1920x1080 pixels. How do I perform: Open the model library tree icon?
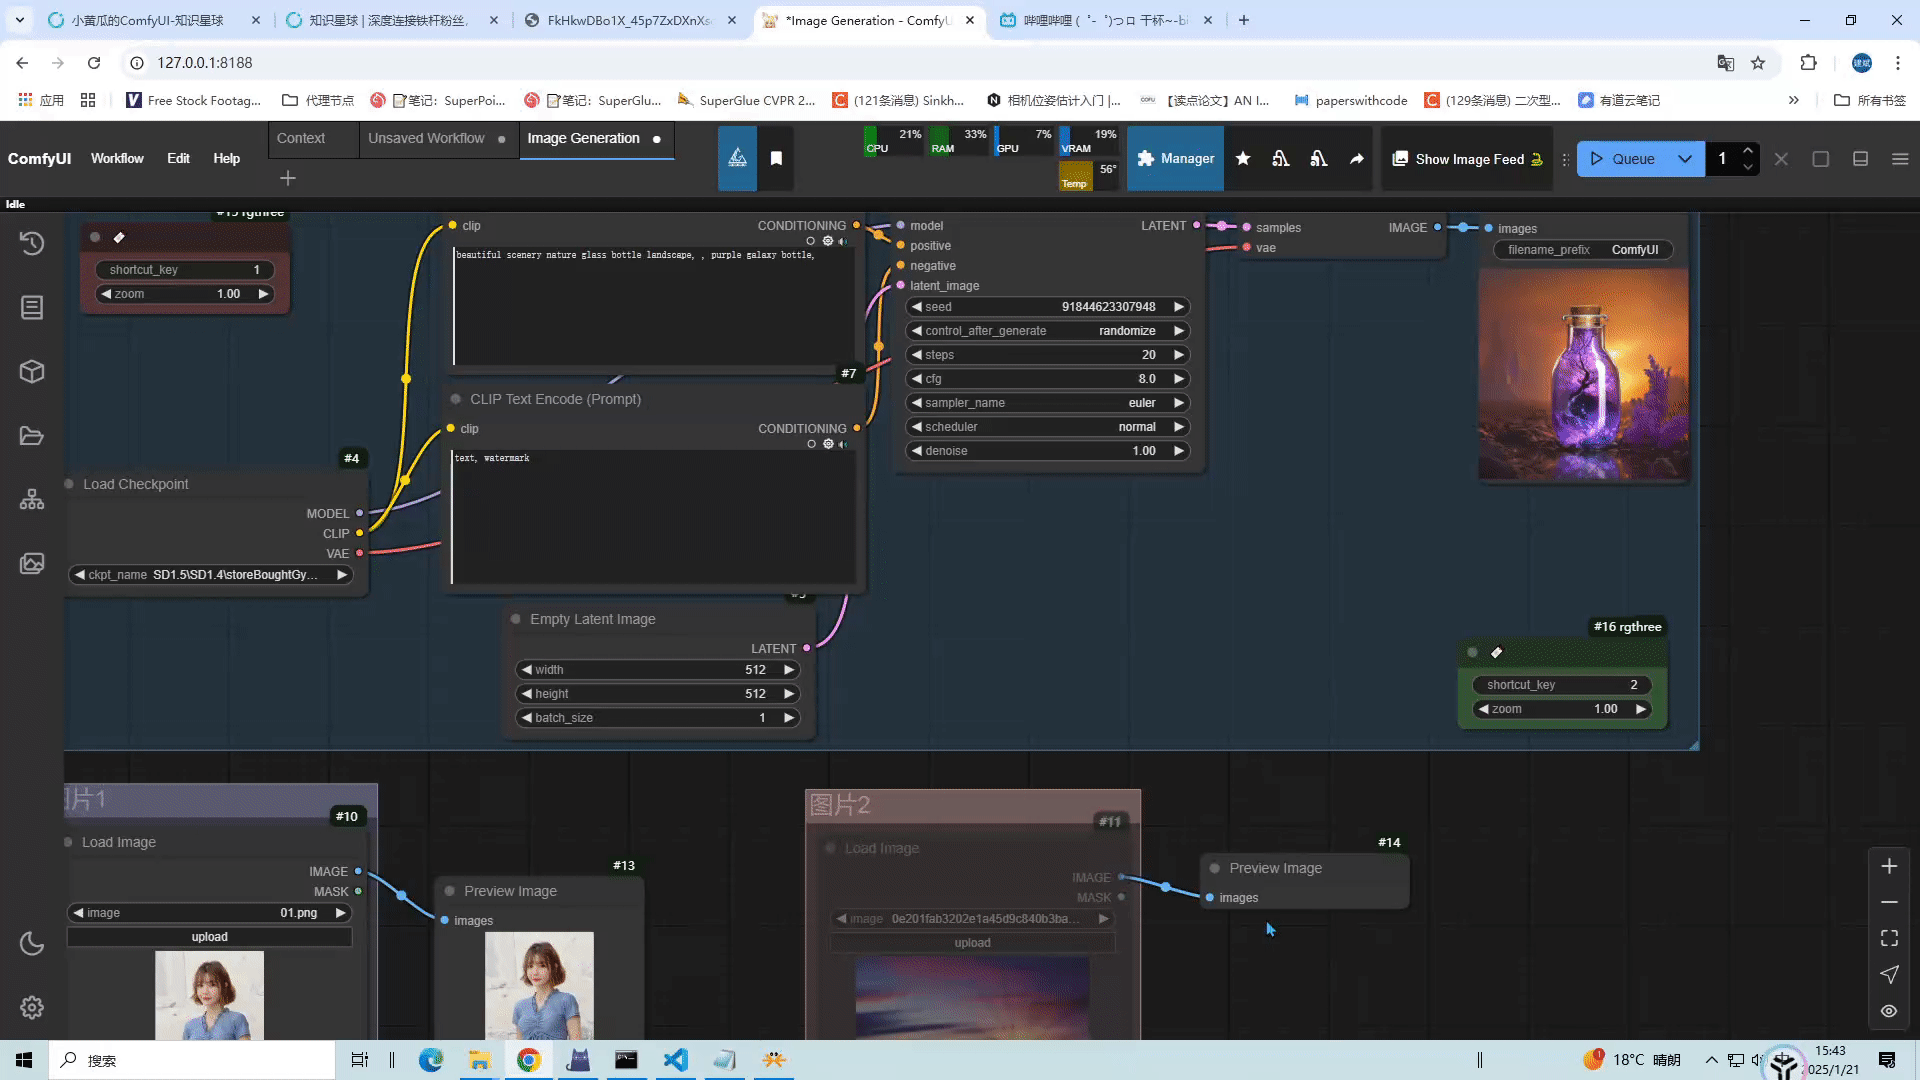click(32, 499)
